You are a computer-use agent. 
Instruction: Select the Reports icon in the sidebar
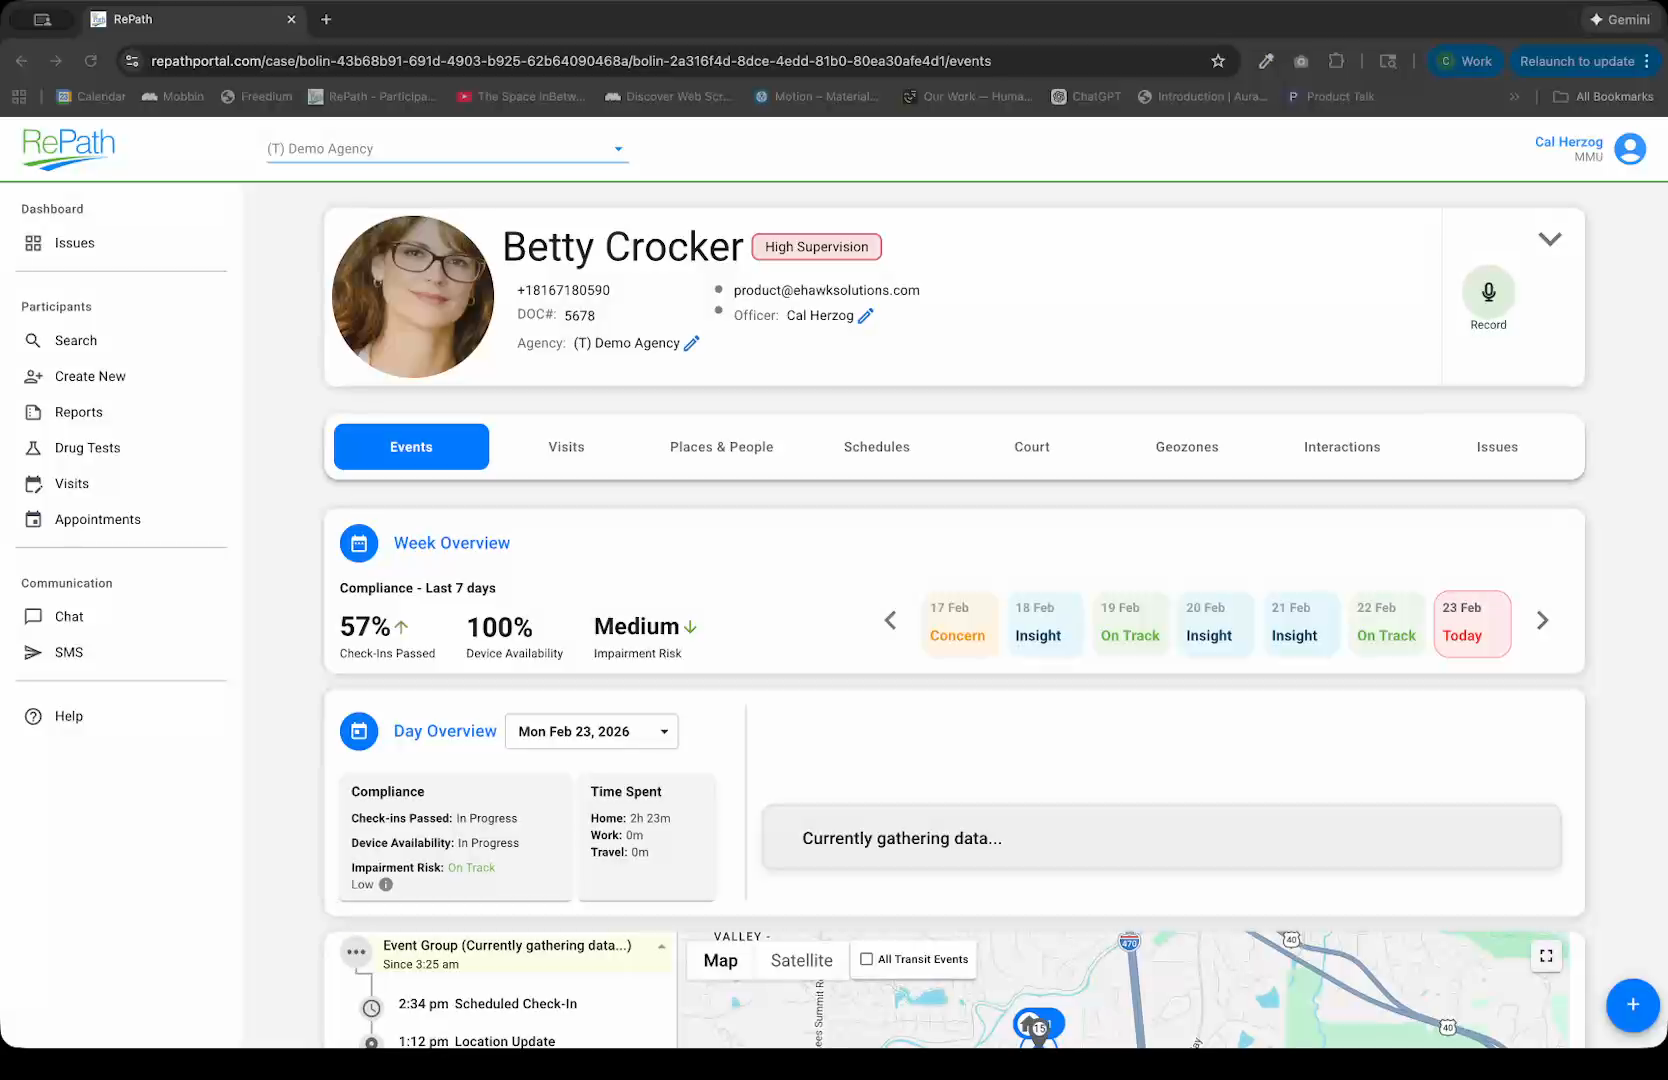coord(34,411)
